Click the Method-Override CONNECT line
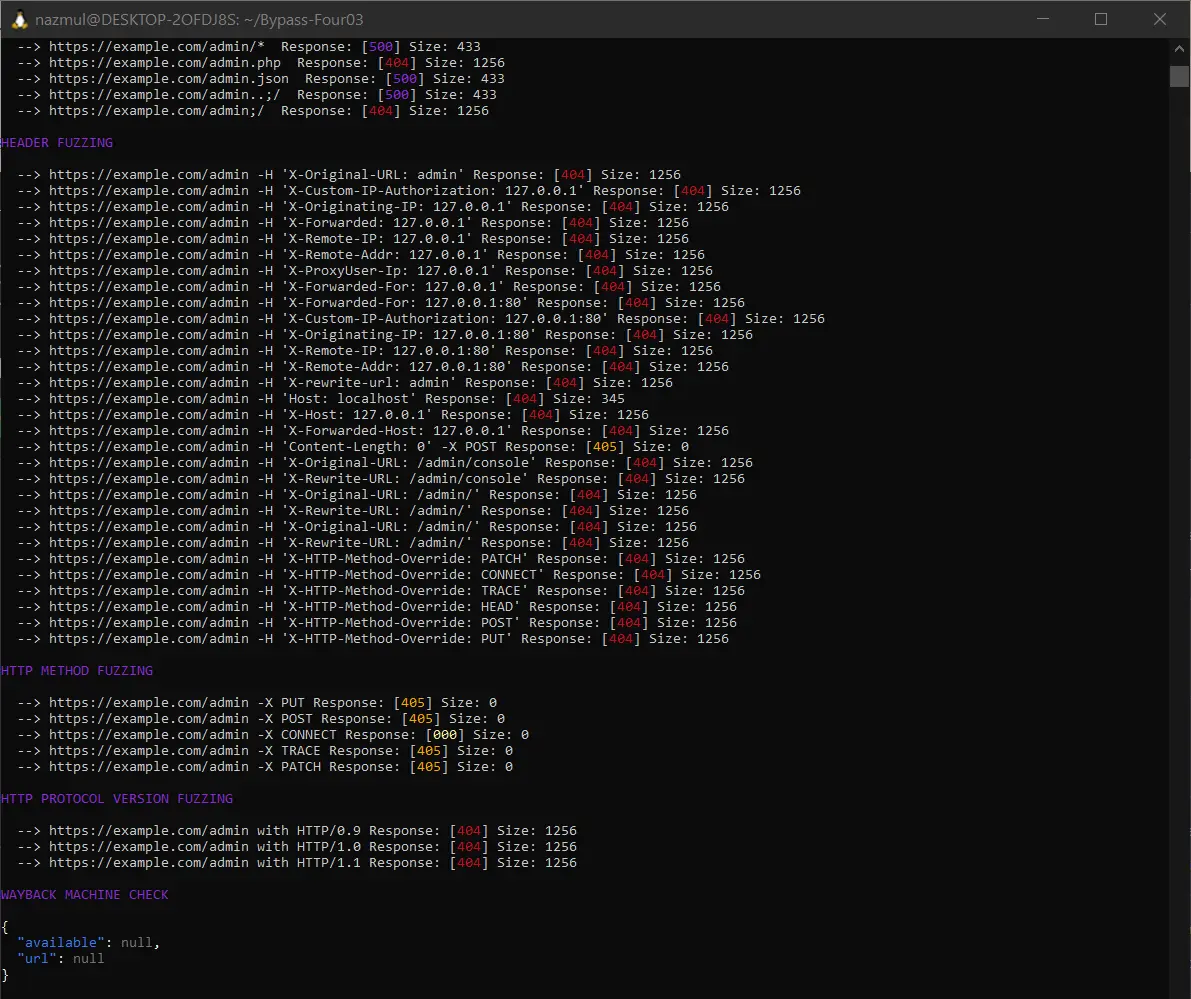This screenshot has height=999, width=1191. pos(389,574)
